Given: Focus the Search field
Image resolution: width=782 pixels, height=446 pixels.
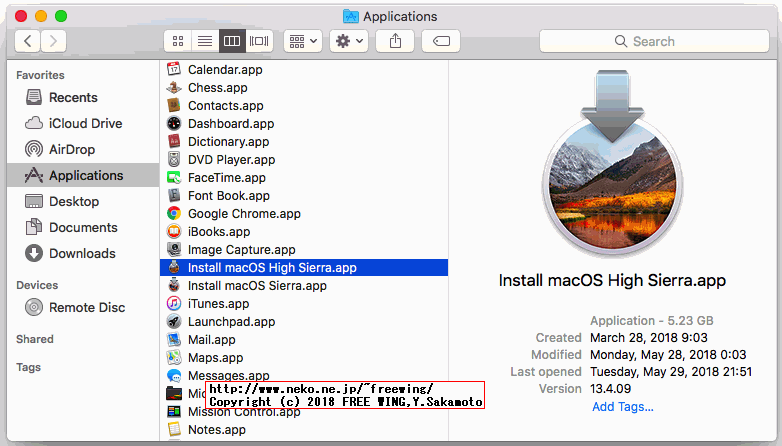Looking at the screenshot, I should coord(654,41).
